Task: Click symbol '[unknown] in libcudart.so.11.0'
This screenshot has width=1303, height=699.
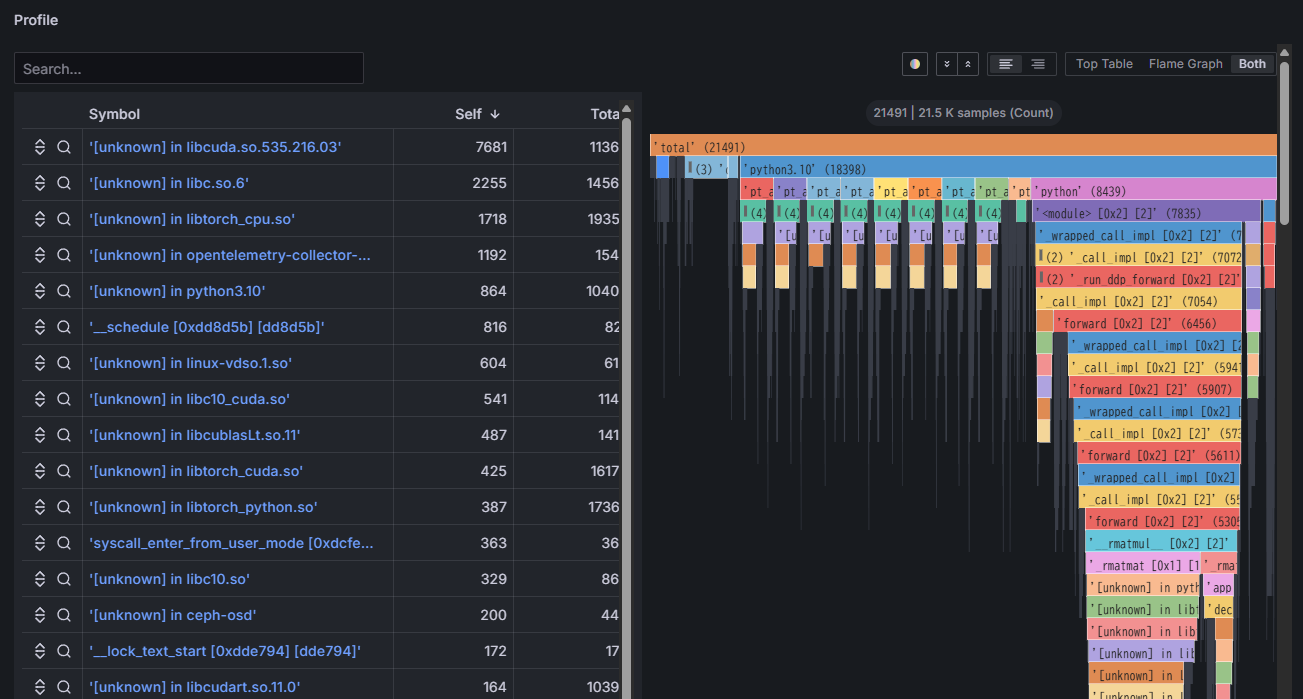Action: (195, 687)
